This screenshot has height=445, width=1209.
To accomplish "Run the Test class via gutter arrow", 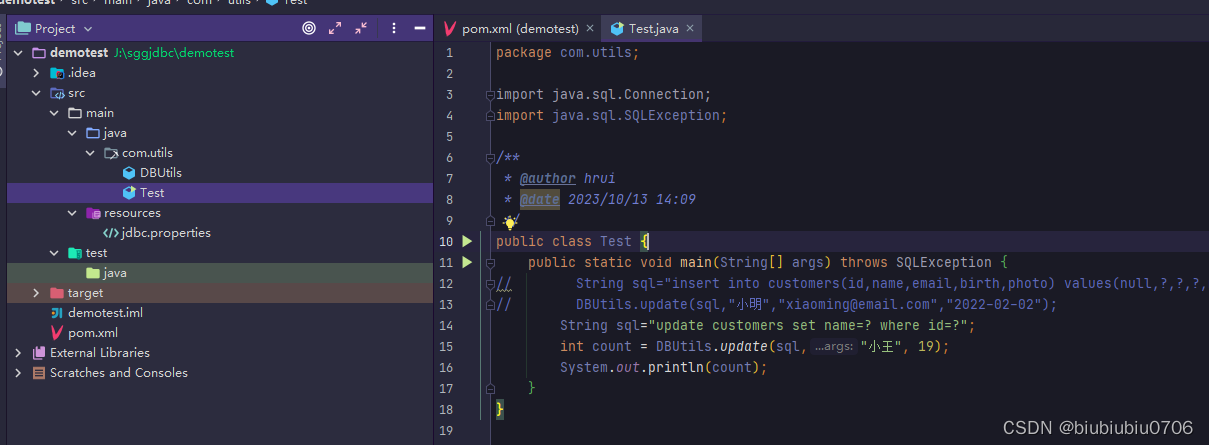I will (x=466, y=241).
